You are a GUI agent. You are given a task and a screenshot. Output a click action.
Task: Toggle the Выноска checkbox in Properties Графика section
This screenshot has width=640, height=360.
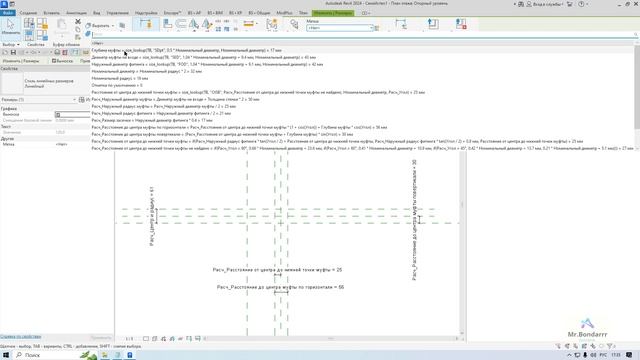tap(58, 115)
